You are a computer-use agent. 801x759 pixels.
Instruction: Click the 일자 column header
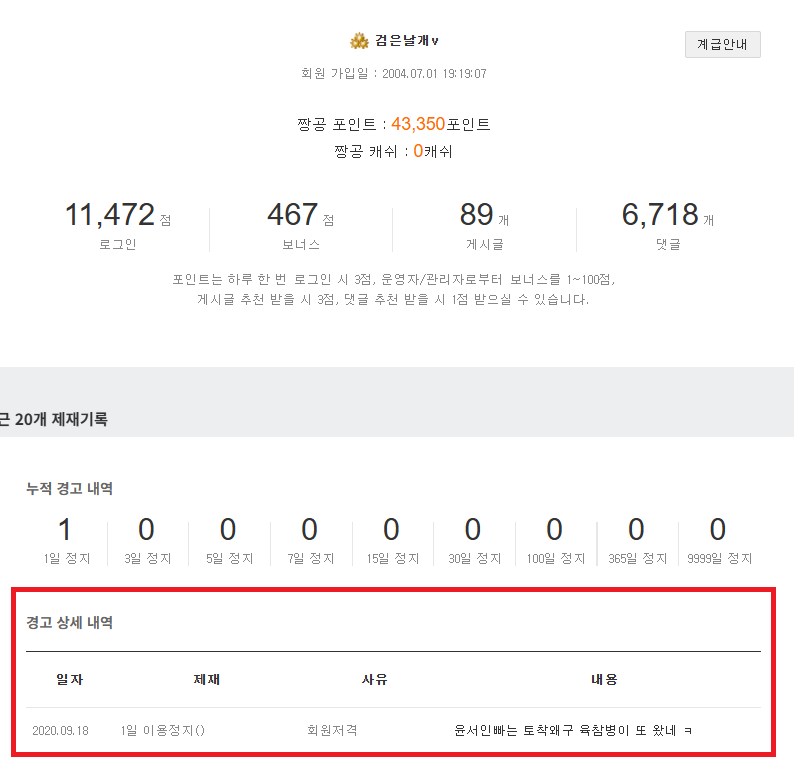click(69, 680)
